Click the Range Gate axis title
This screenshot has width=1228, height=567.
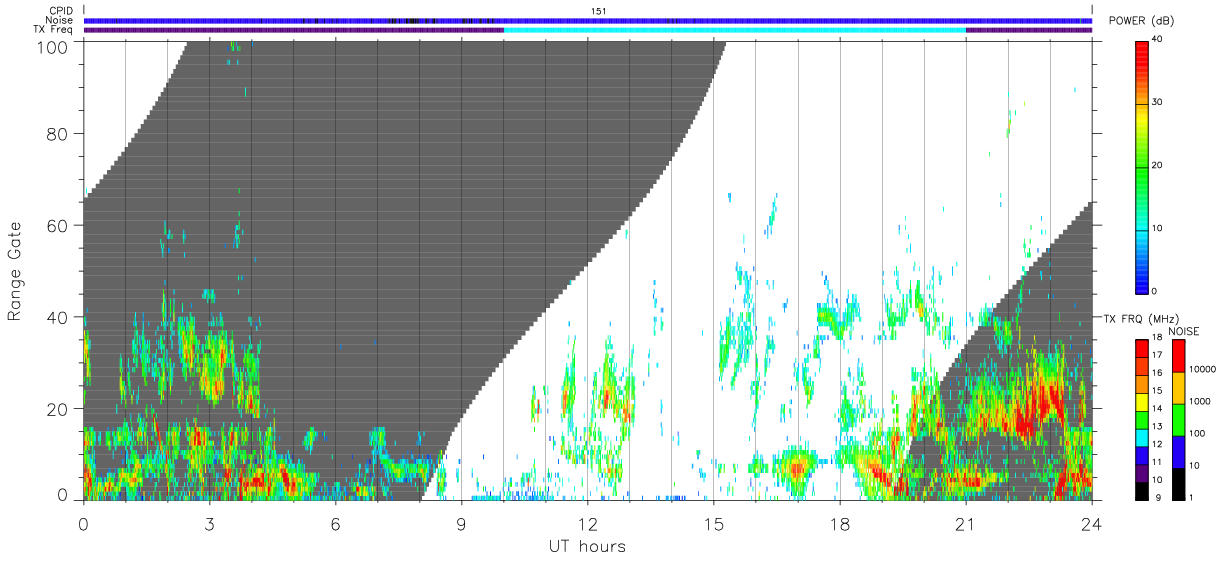coord(15,272)
